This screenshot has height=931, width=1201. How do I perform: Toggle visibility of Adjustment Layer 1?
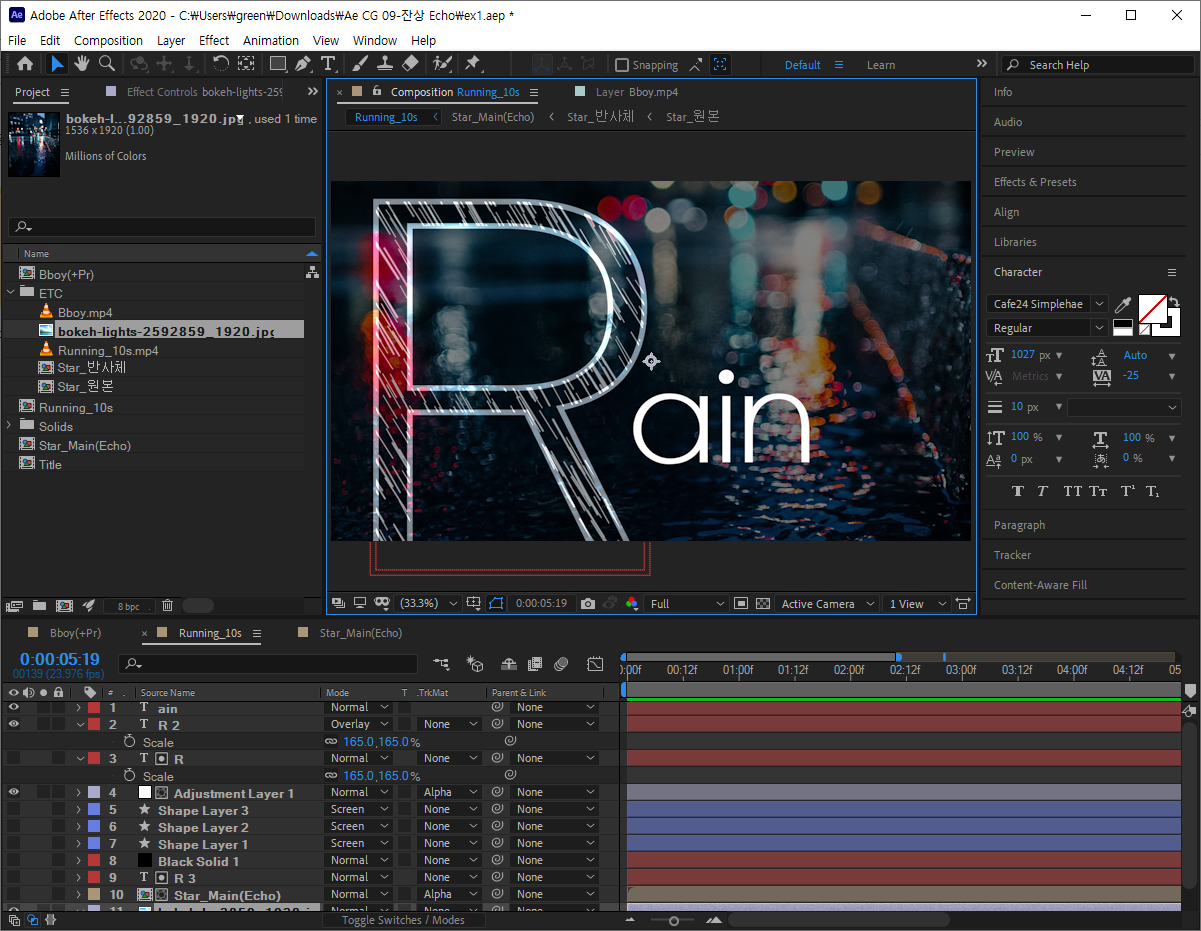(14, 792)
